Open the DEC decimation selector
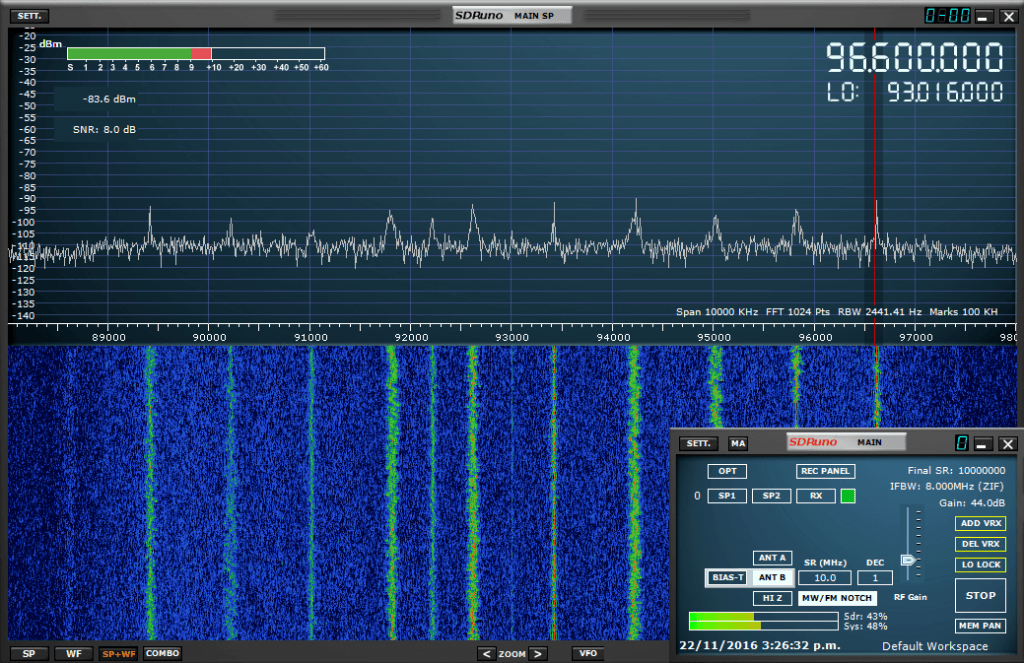This screenshot has height=663, width=1024. [x=874, y=578]
